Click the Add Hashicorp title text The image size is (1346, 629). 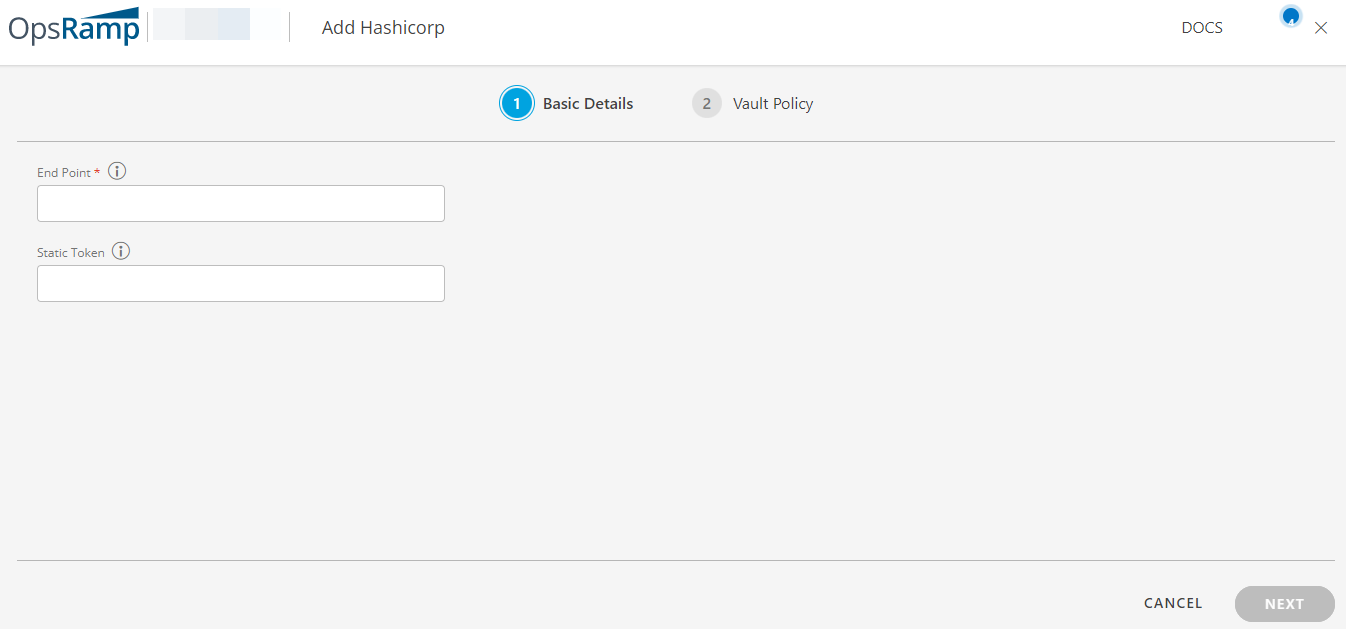coord(383,28)
